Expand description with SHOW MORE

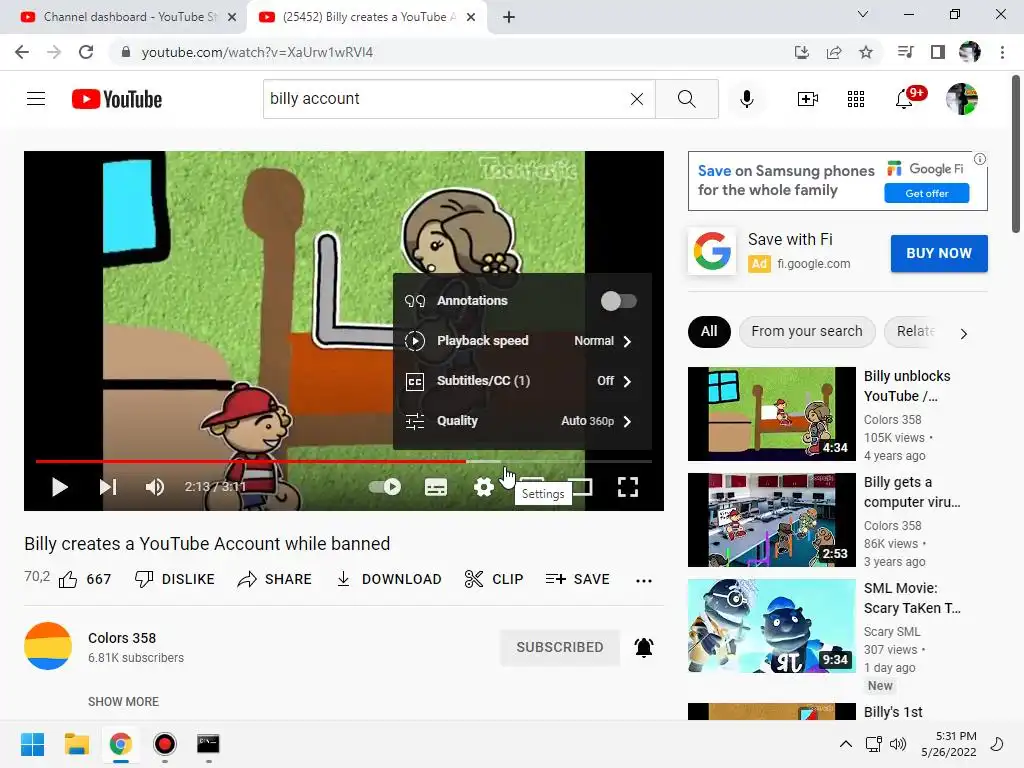123,701
